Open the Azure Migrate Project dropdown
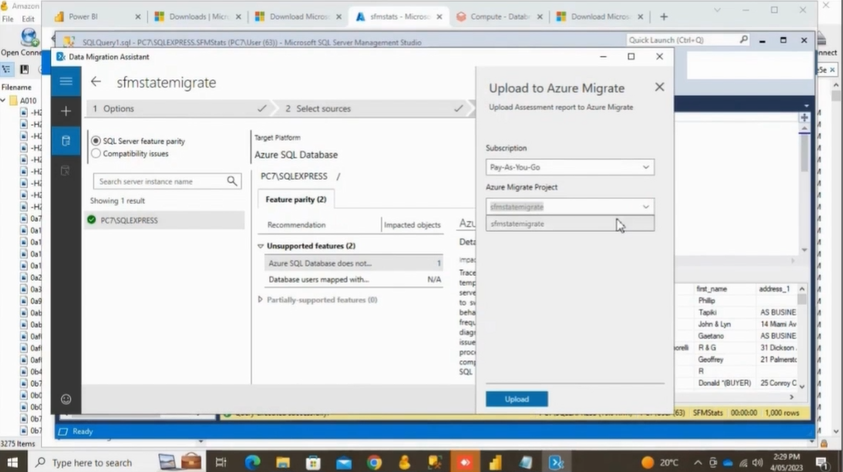Screen dimensions: 843x472 tap(570, 206)
